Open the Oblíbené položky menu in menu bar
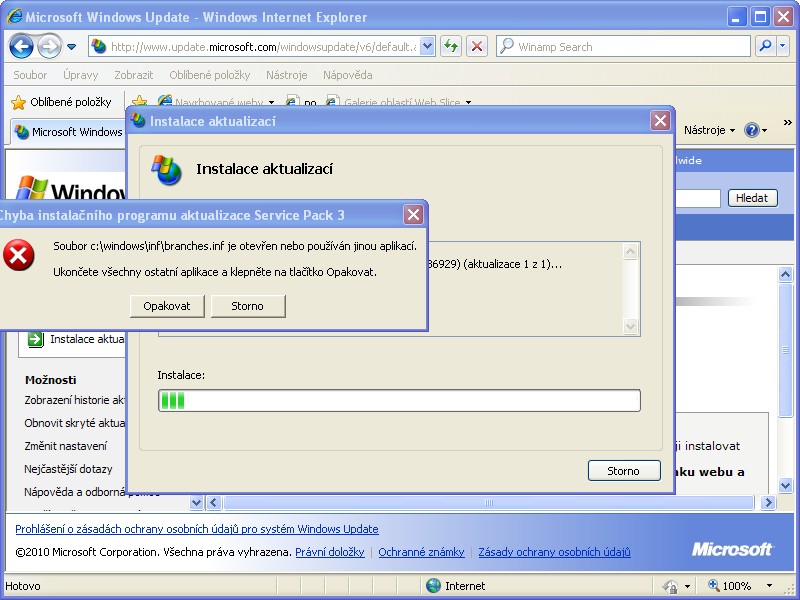 pos(210,75)
